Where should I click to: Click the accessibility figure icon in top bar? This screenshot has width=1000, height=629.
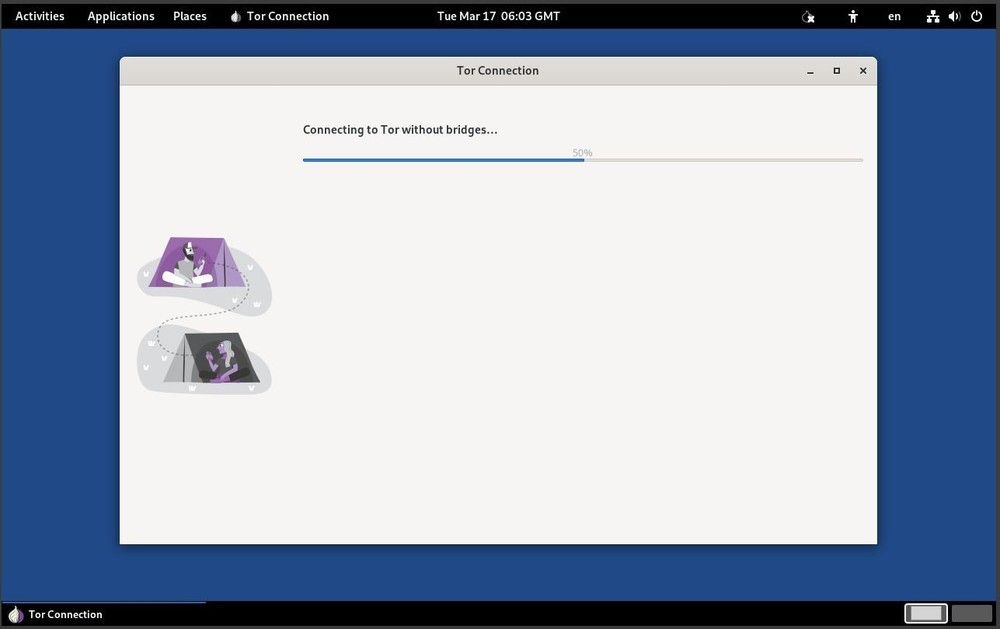(853, 16)
